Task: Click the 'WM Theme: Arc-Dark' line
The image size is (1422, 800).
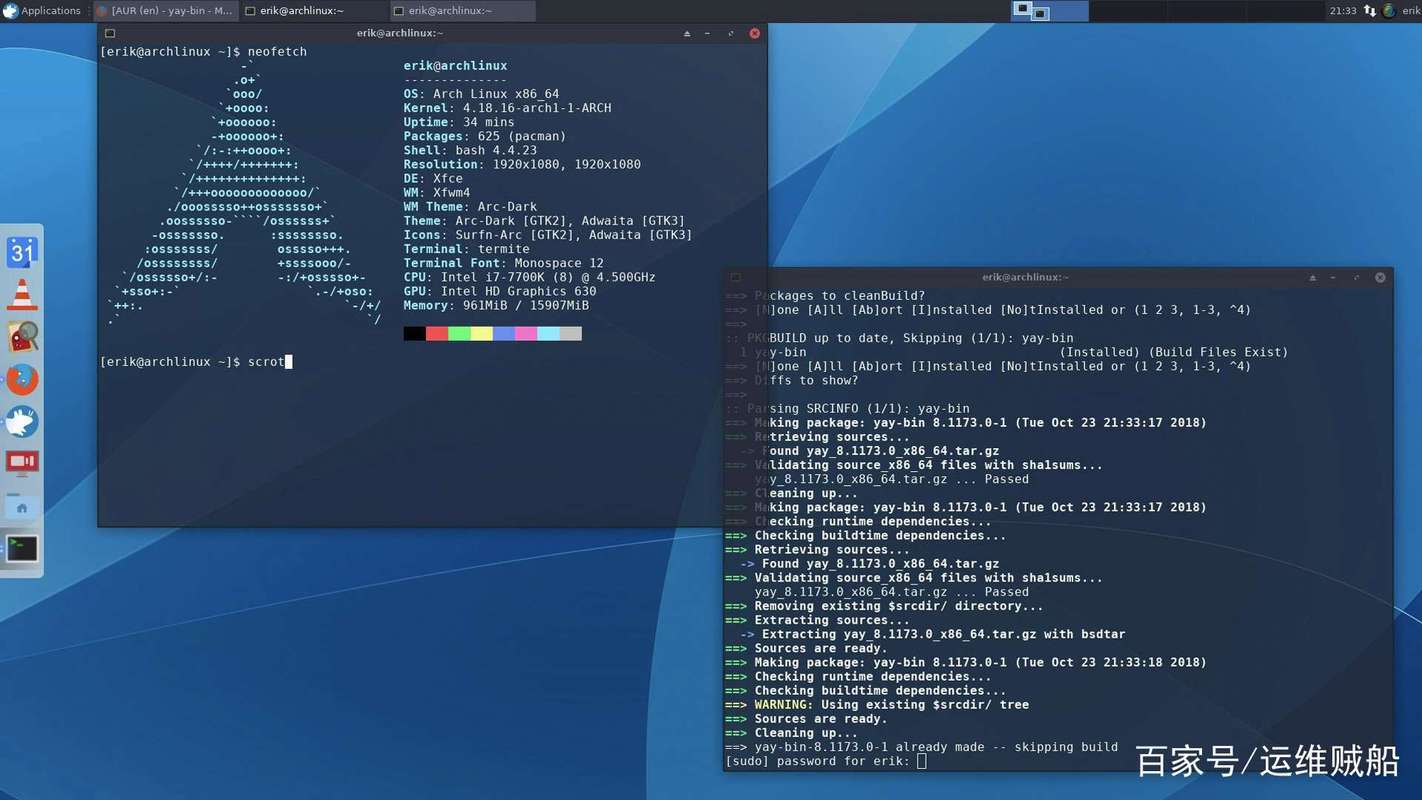Action: click(470, 207)
